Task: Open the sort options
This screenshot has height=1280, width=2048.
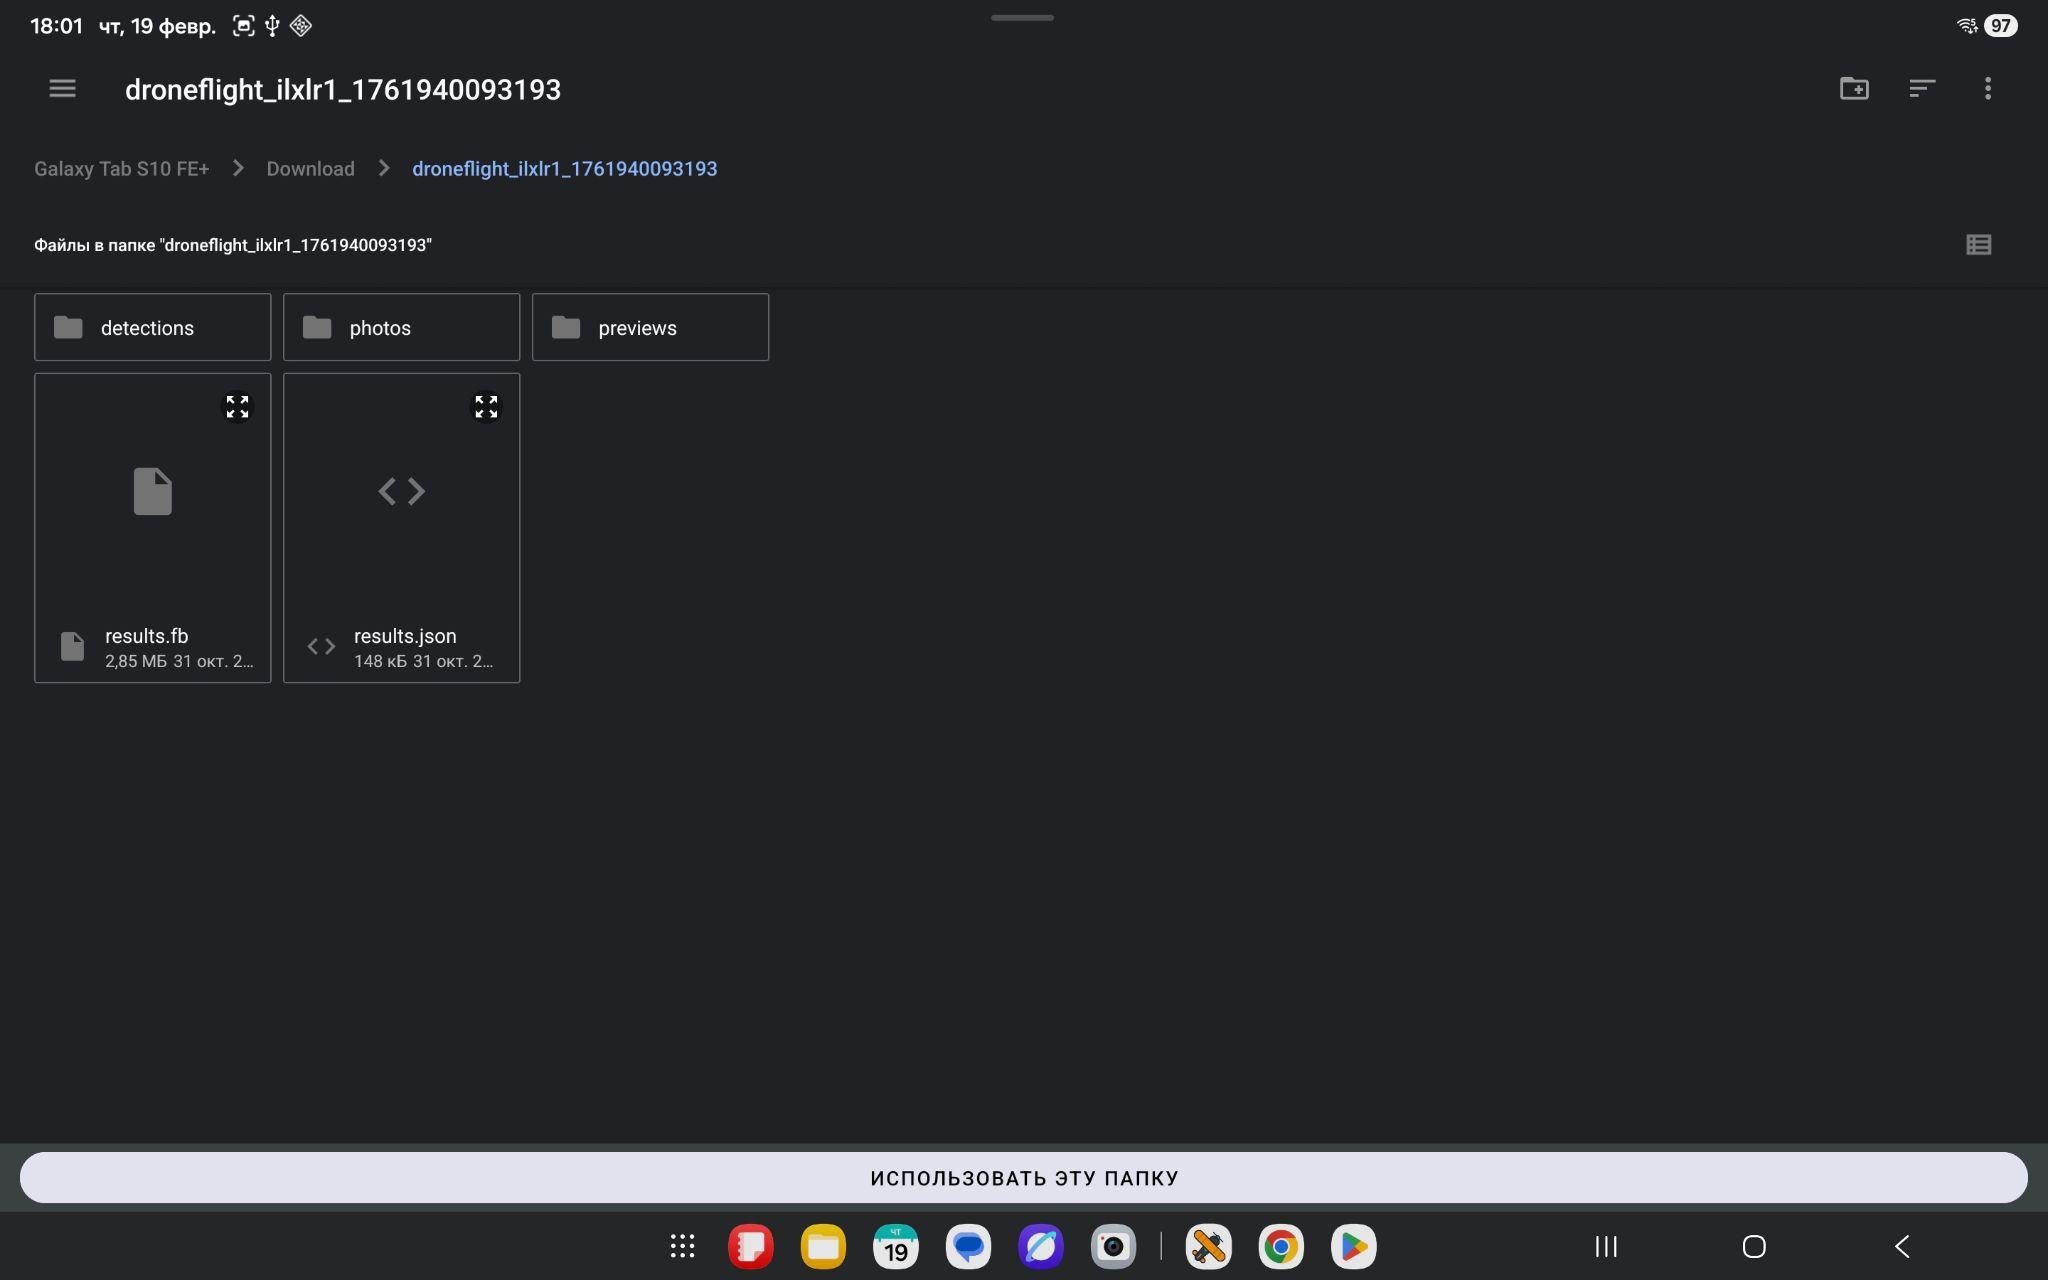Action: (1921, 89)
